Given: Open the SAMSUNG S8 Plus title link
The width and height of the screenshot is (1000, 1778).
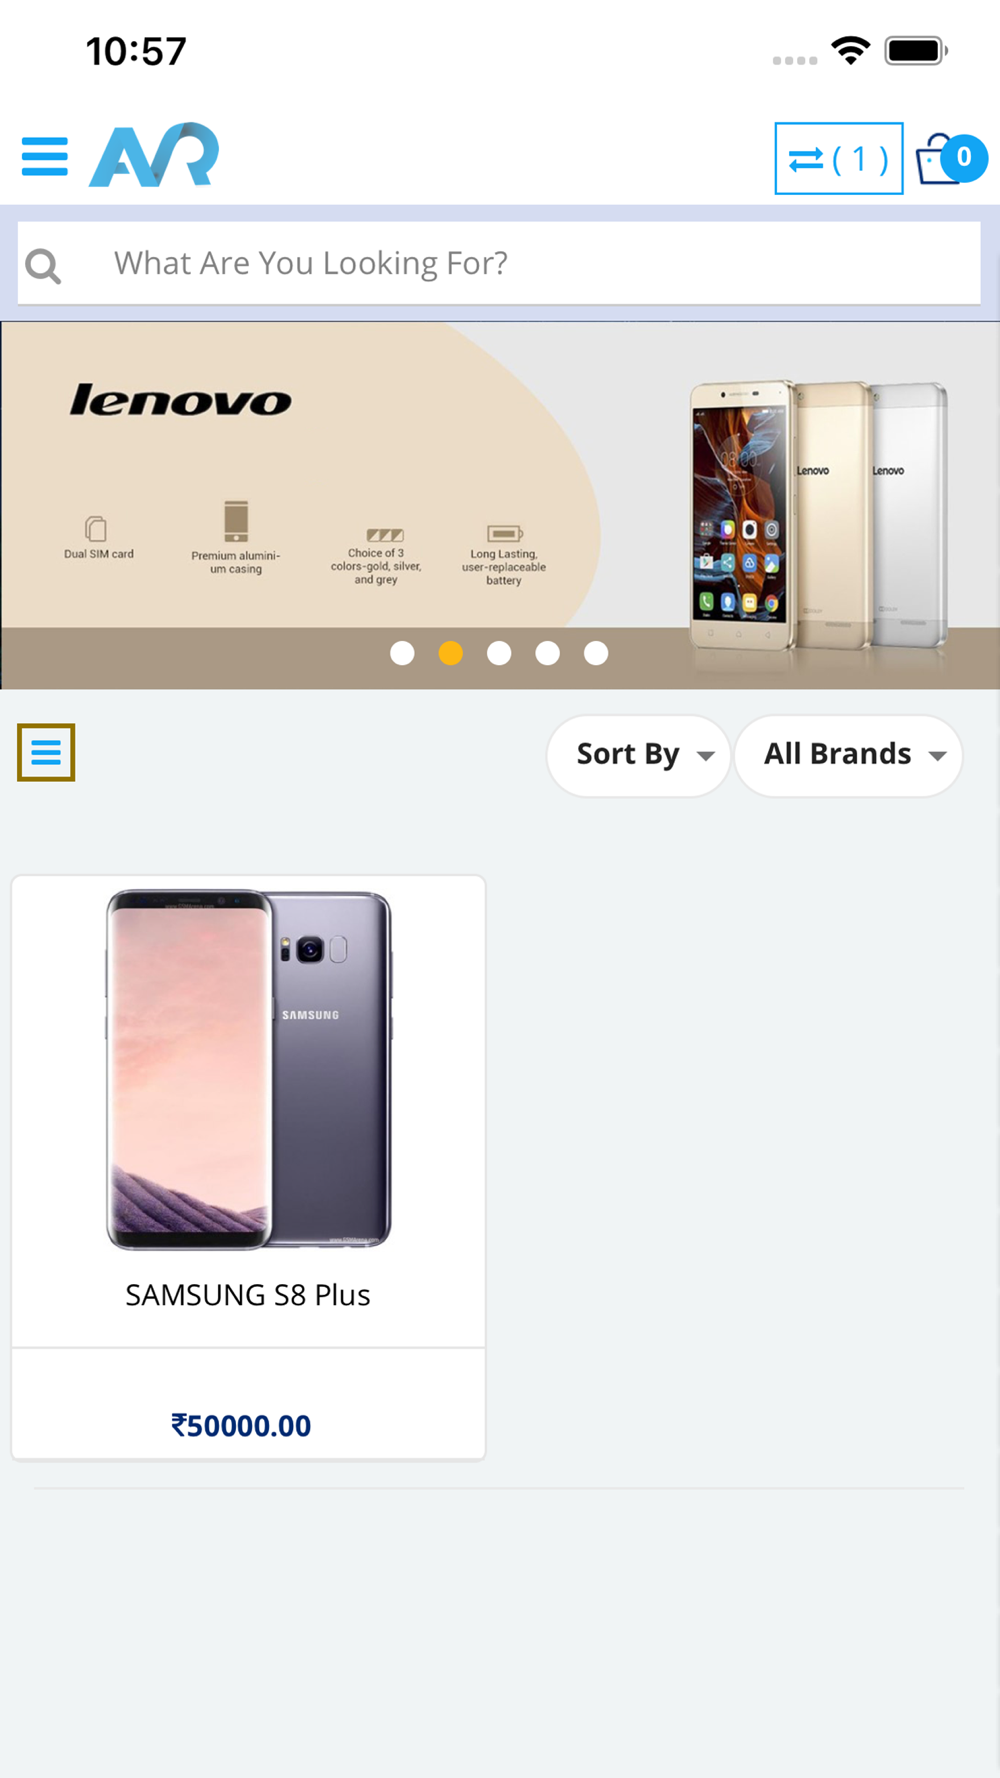Looking at the screenshot, I should pos(248,1295).
